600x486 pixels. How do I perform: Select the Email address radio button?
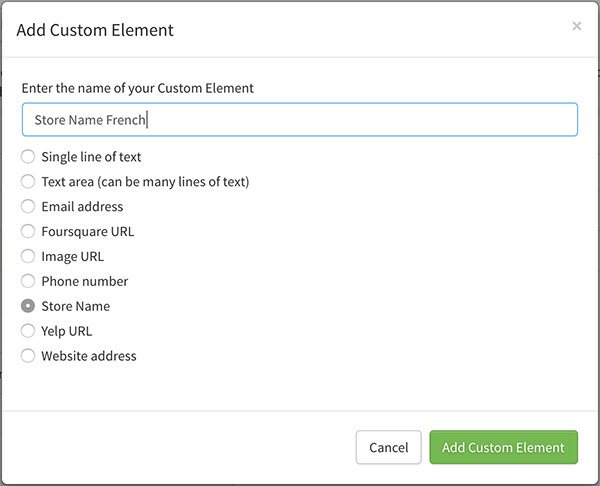(x=28, y=206)
